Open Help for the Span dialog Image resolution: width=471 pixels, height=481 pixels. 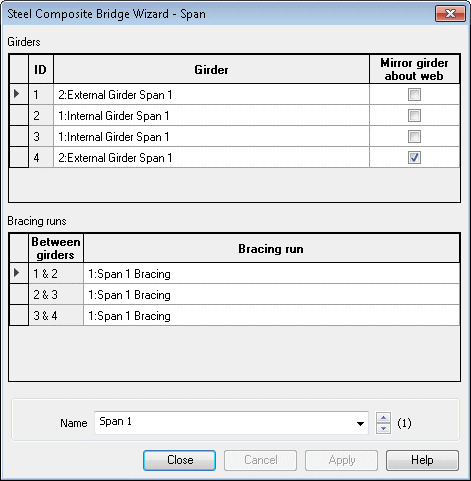(422, 460)
